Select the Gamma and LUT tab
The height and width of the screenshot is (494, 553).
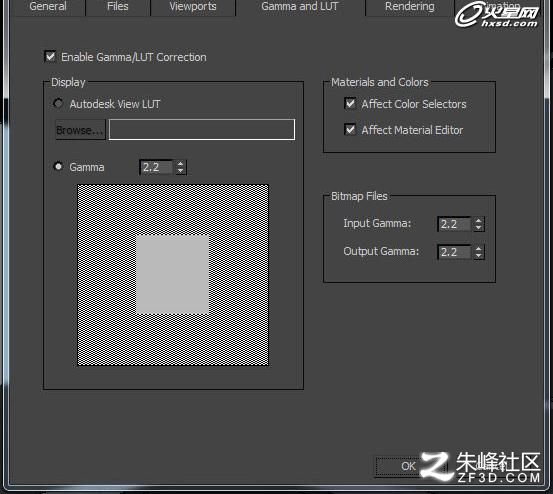point(300,6)
